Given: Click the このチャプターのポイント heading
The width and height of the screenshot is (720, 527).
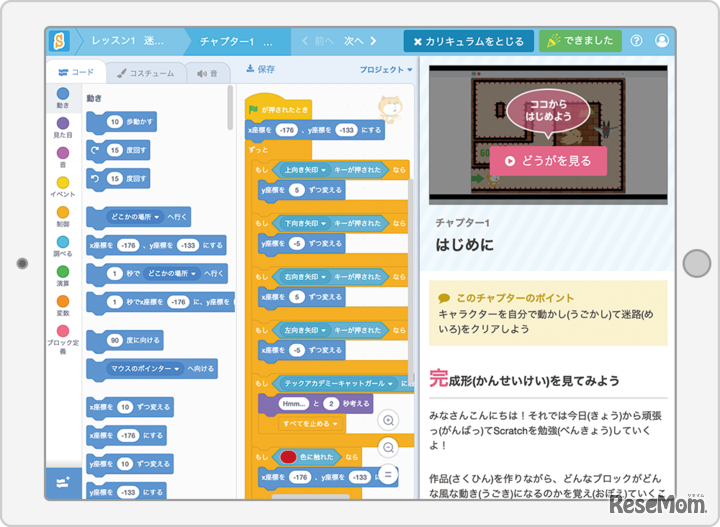Looking at the screenshot, I should click(515, 298).
